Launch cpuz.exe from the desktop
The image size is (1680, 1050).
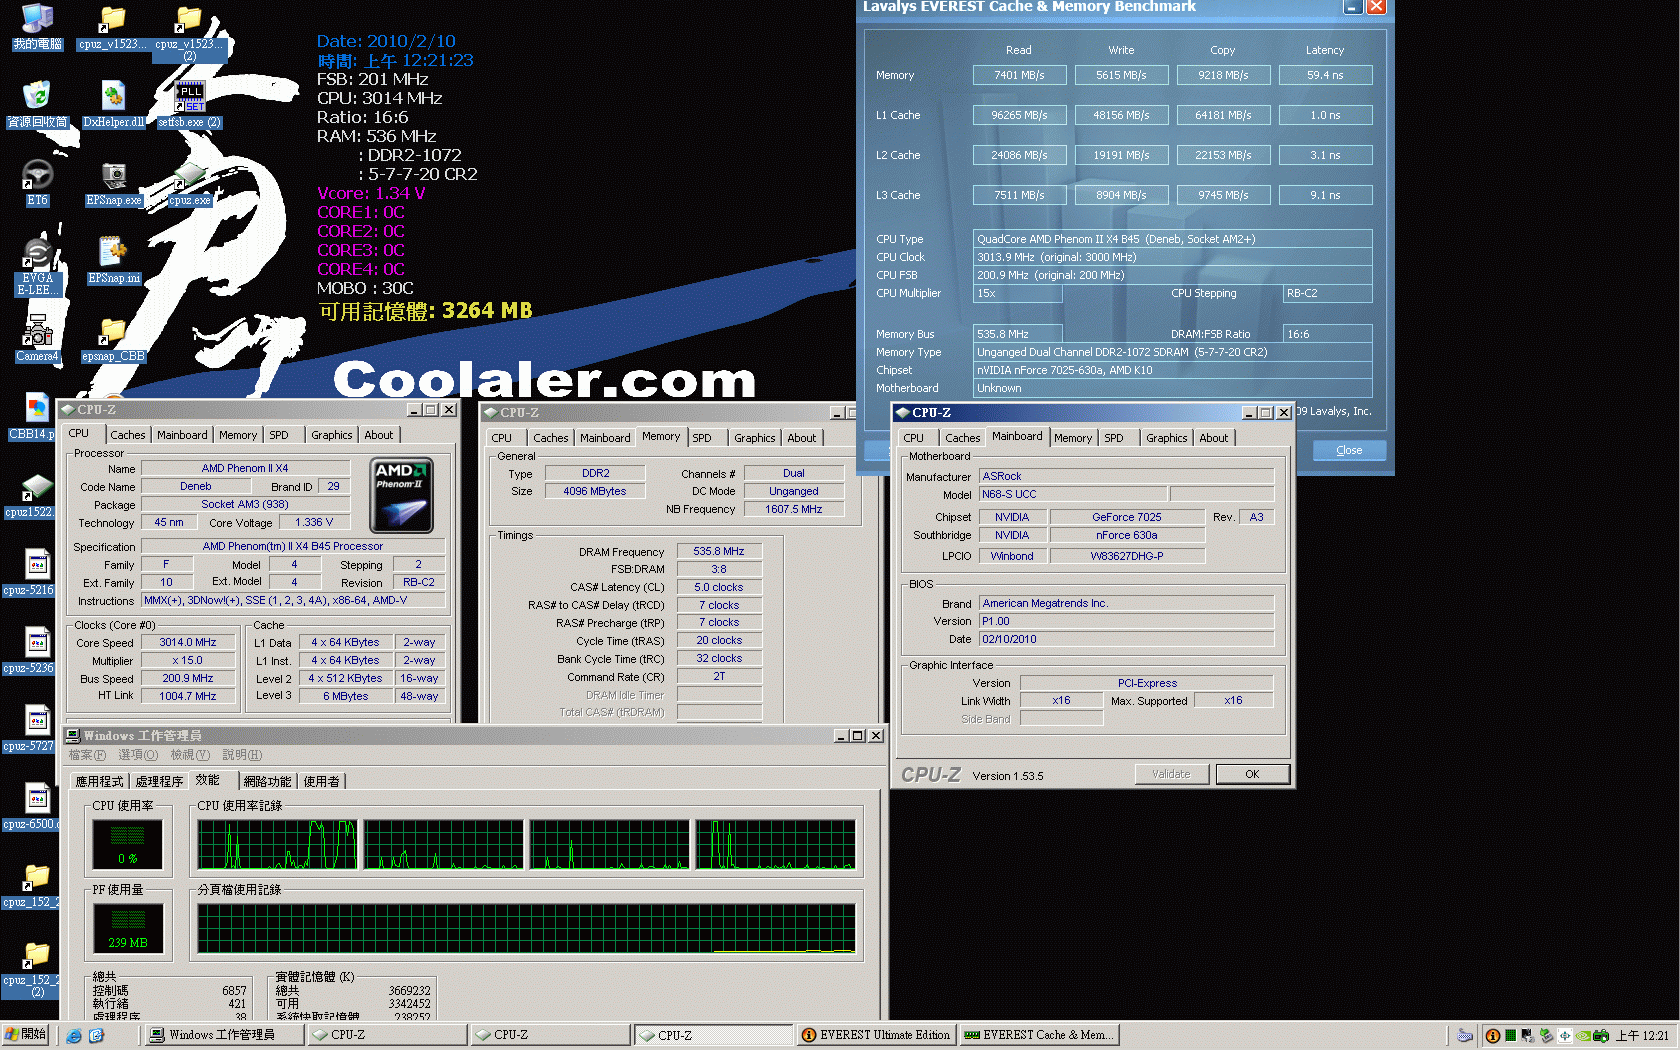(189, 182)
